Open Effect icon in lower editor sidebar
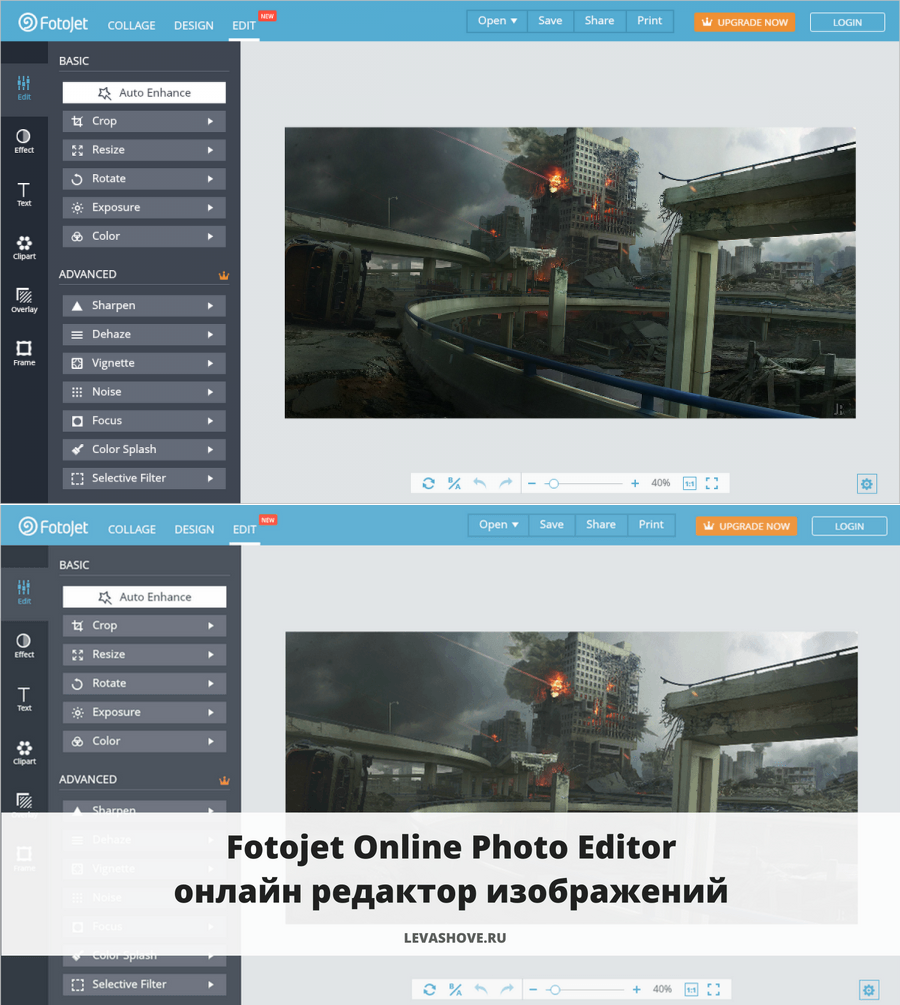 (24, 645)
